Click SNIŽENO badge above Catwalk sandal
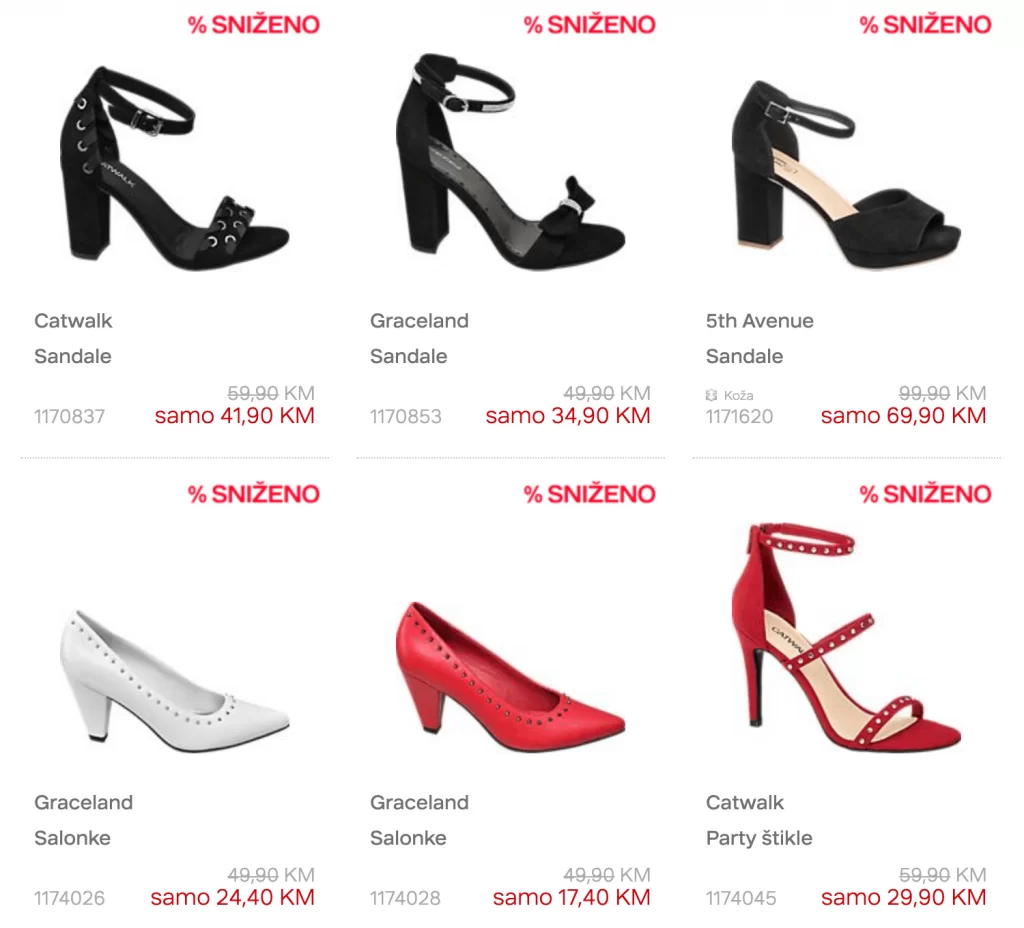The image size is (1024, 928). coord(253,25)
